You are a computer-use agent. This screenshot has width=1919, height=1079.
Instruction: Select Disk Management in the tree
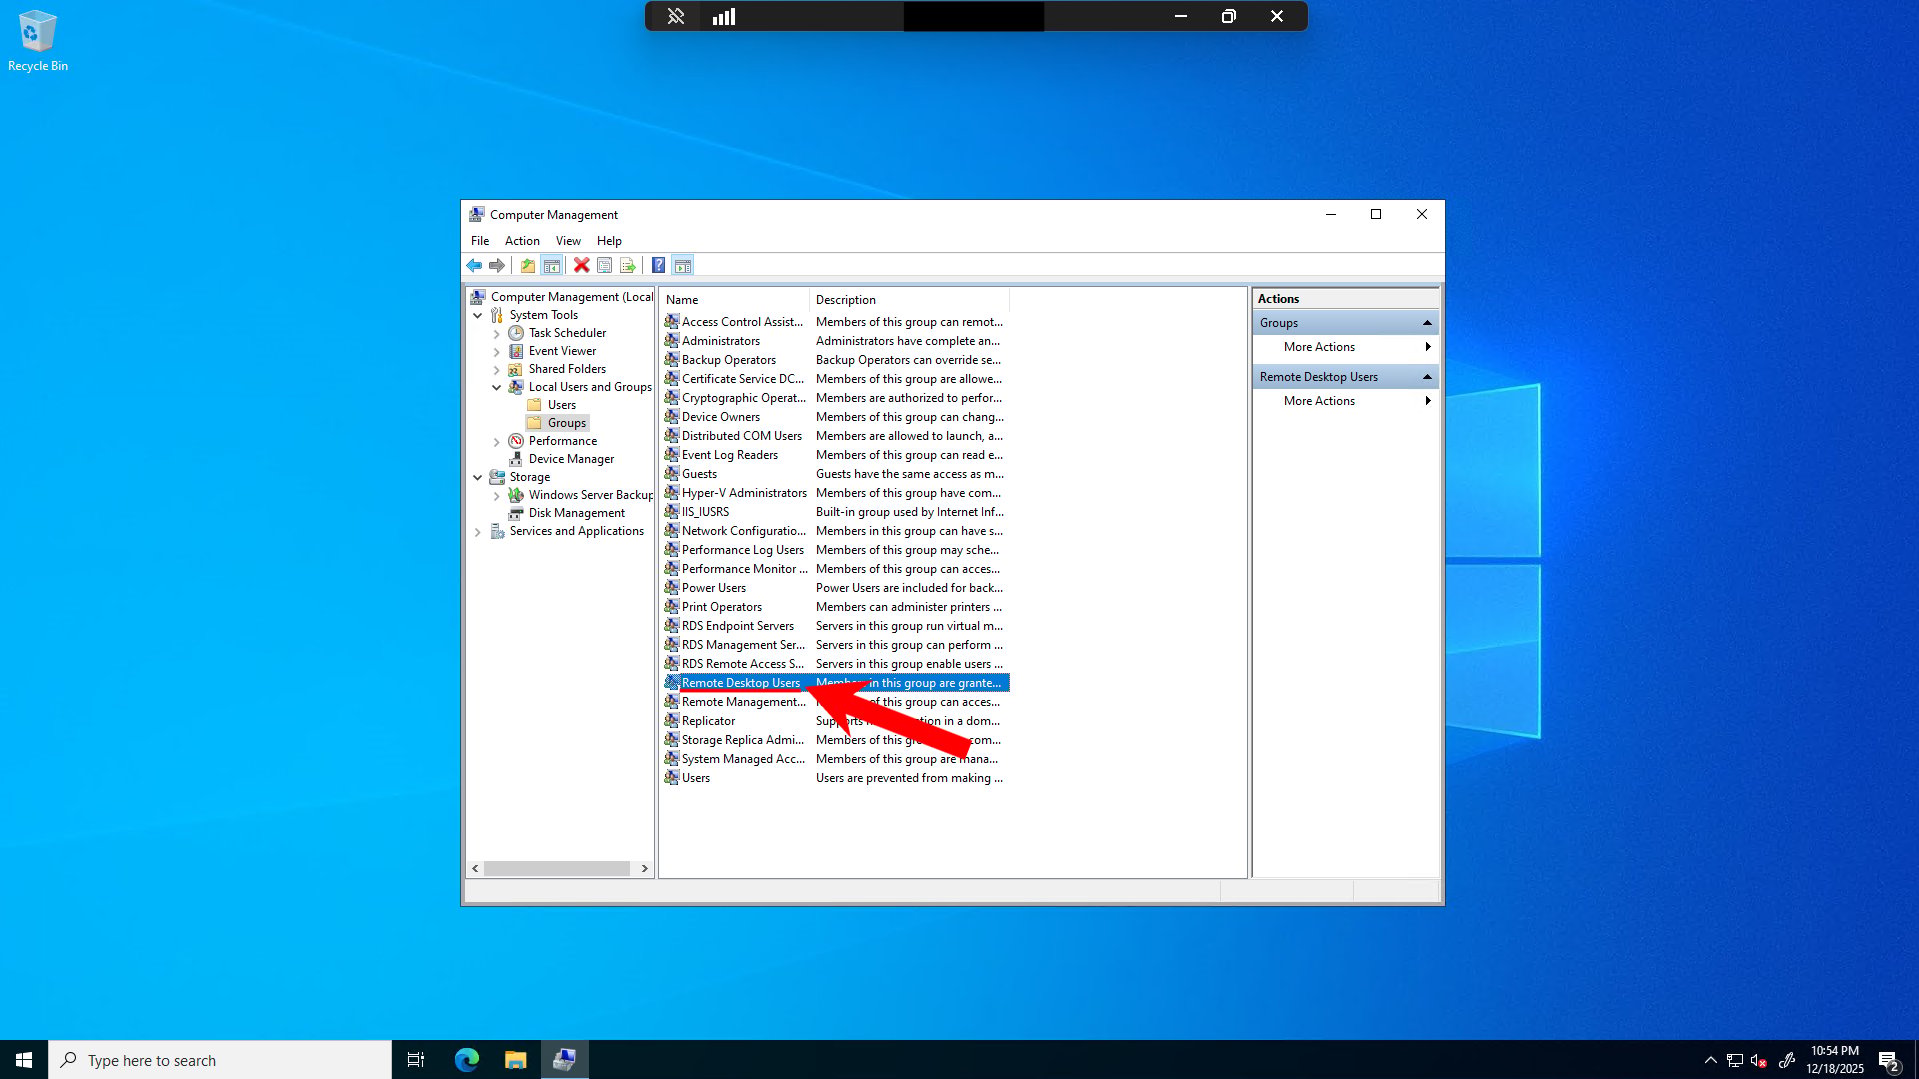(576, 513)
